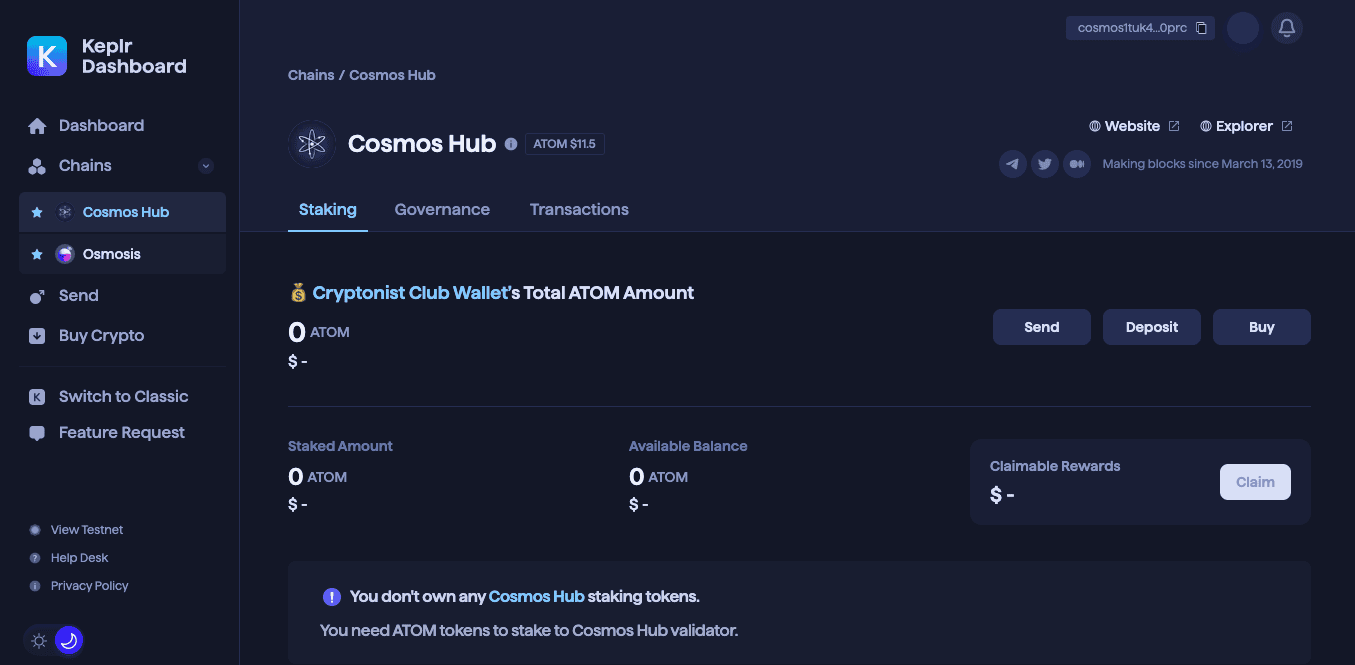This screenshot has width=1355, height=665.
Task: Open the Medium social icon
Action: [1077, 164]
